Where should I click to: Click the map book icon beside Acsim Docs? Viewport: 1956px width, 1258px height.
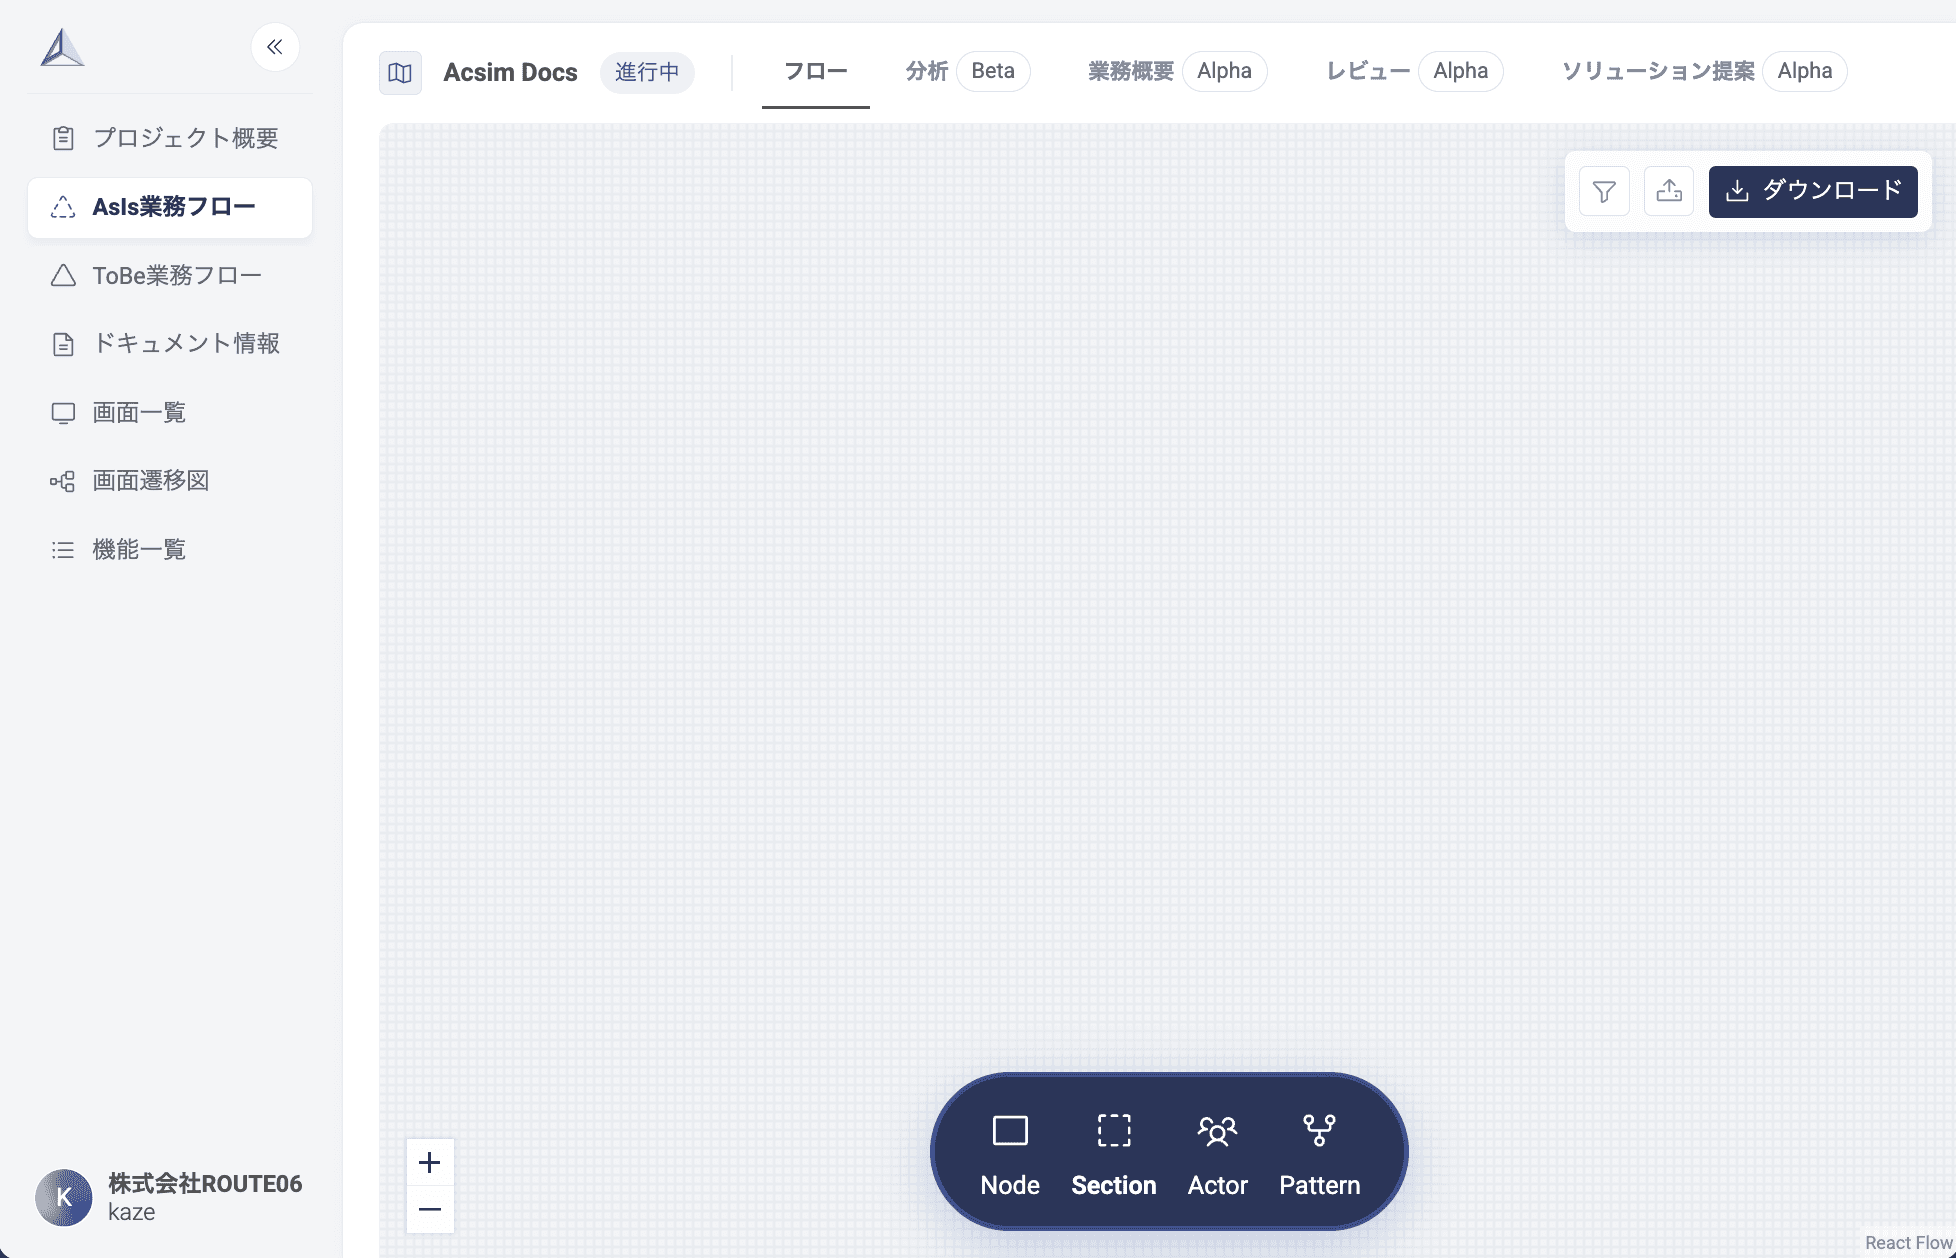(x=400, y=73)
